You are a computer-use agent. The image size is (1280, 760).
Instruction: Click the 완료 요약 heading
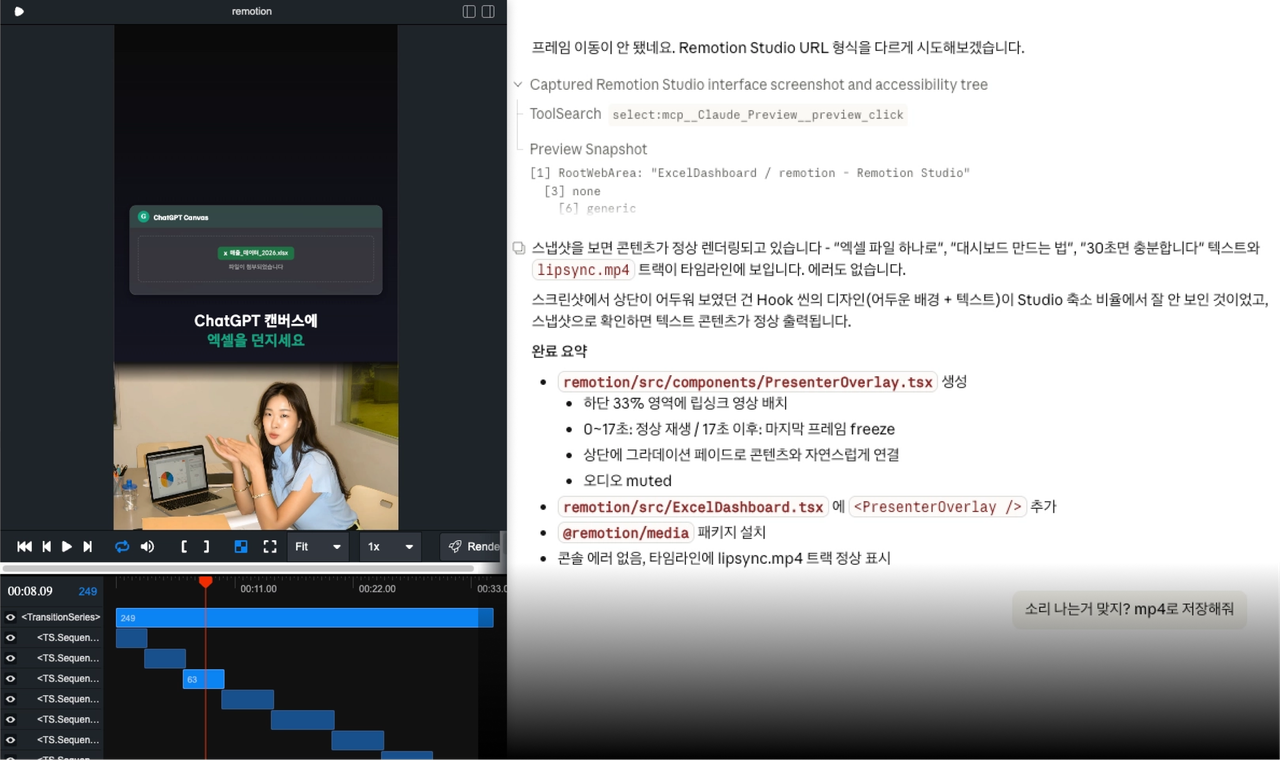[559, 352]
